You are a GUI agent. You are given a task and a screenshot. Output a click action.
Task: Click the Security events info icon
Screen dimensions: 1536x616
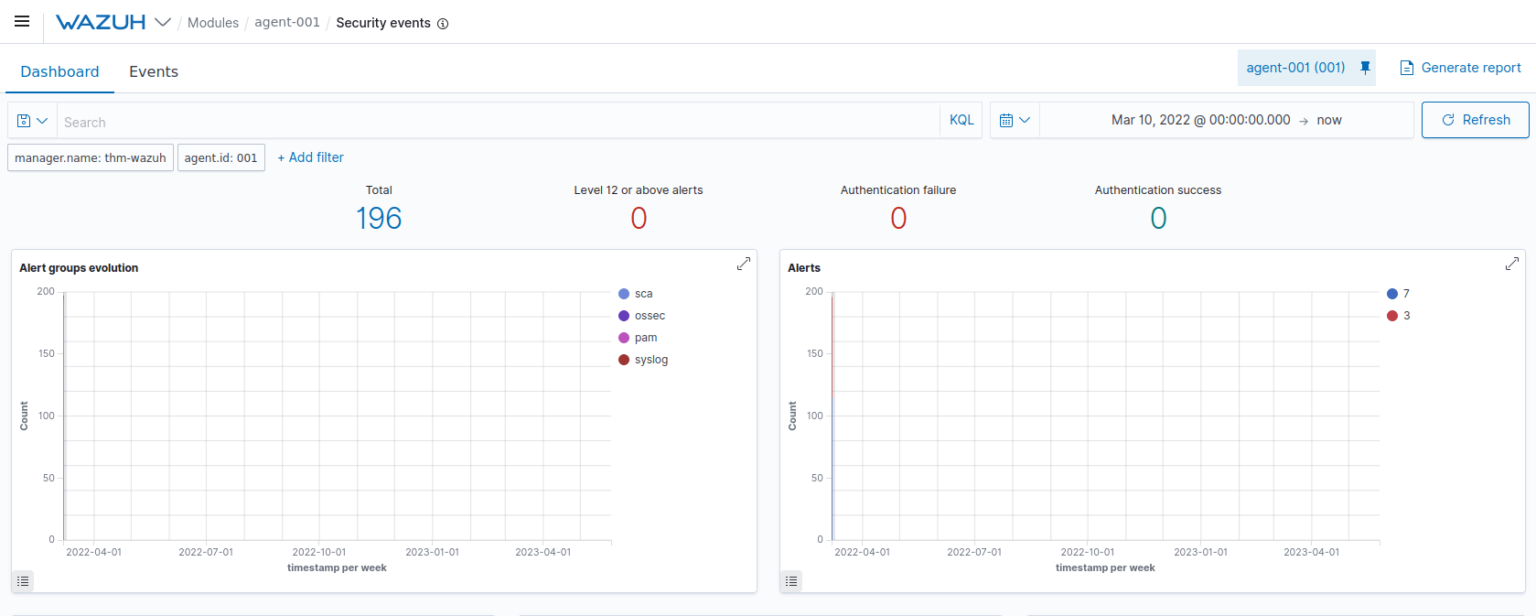click(443, 23)
